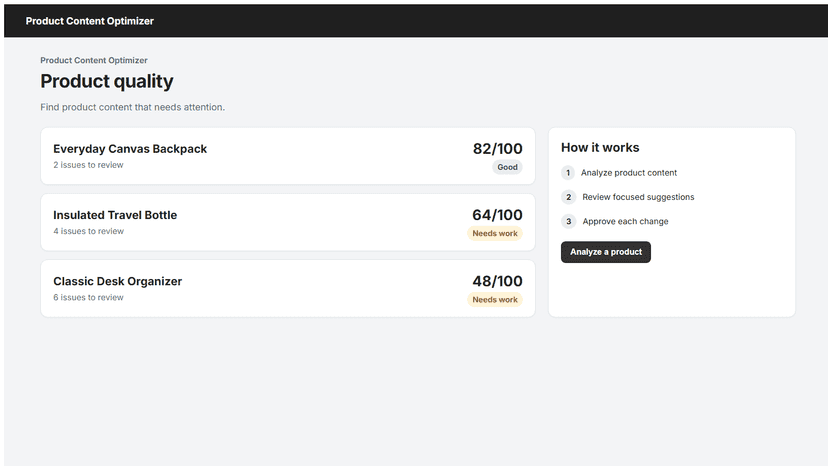
Task: Click the step 1 number circle
Action: tap(568, 173)
